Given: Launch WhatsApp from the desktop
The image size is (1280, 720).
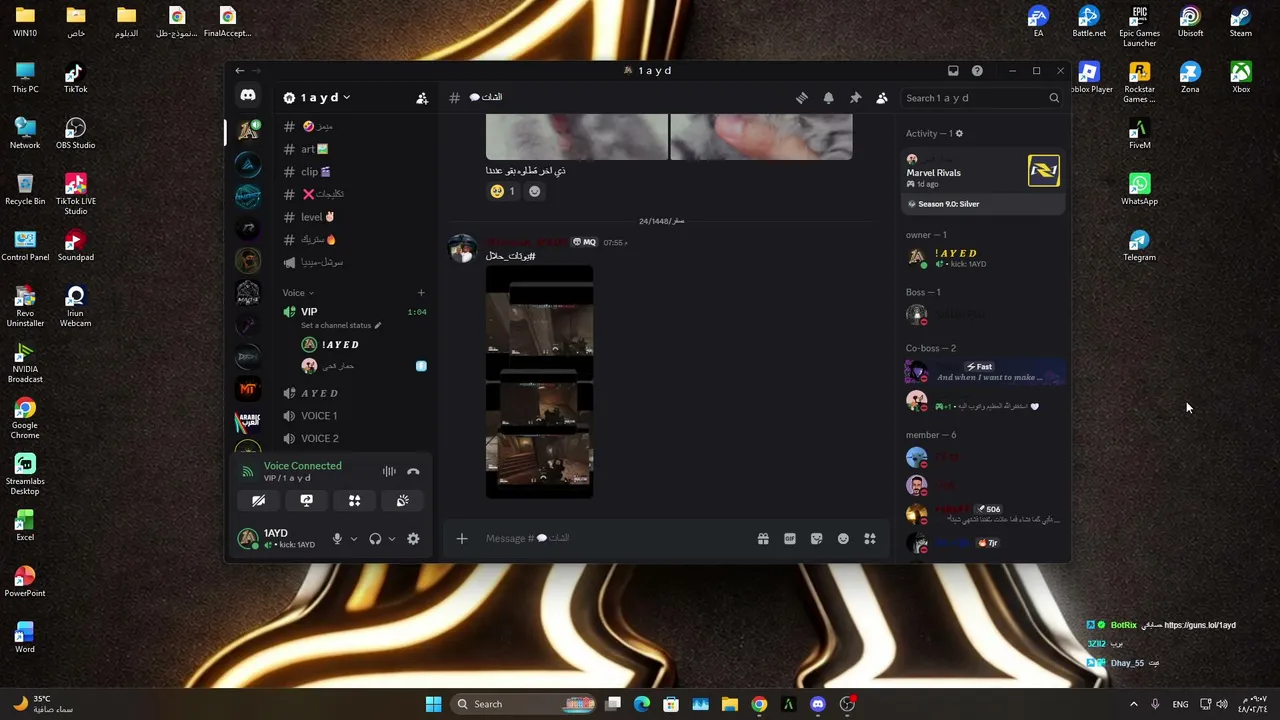Looking at the screenshot, I should tap(1139, 189).
